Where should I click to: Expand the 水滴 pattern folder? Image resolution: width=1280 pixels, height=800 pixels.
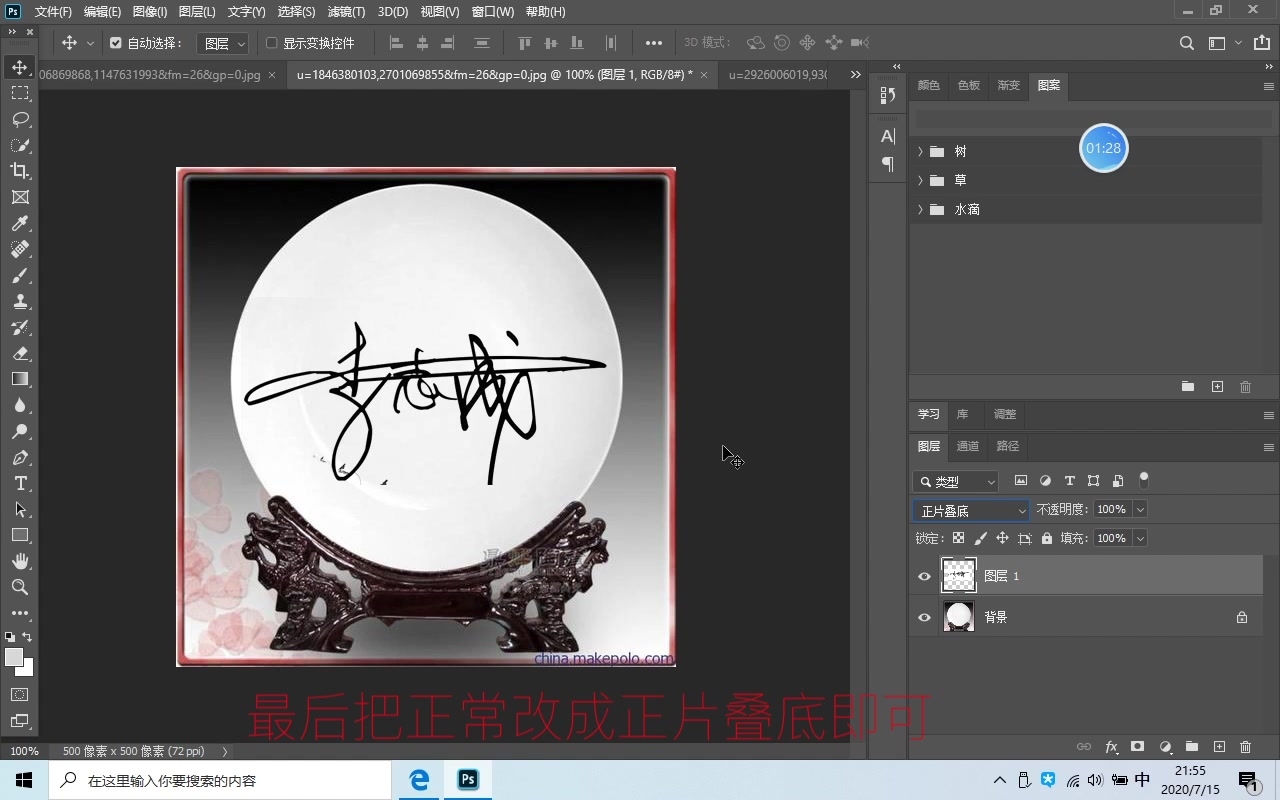920,209
